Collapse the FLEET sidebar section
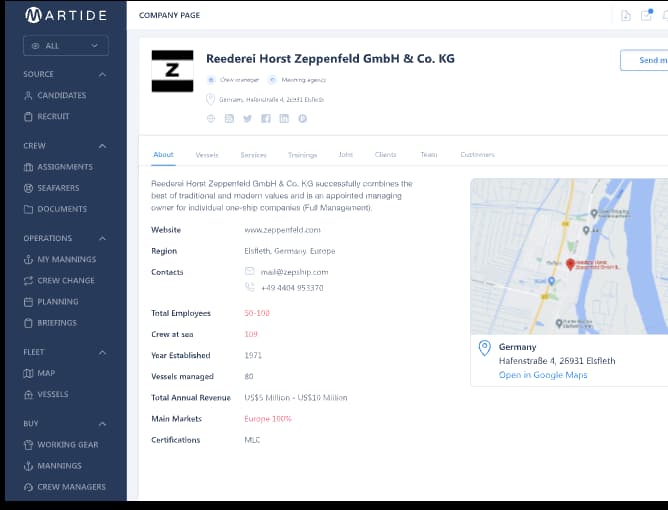This screenshot has height=510, width=668. point(102,353)
